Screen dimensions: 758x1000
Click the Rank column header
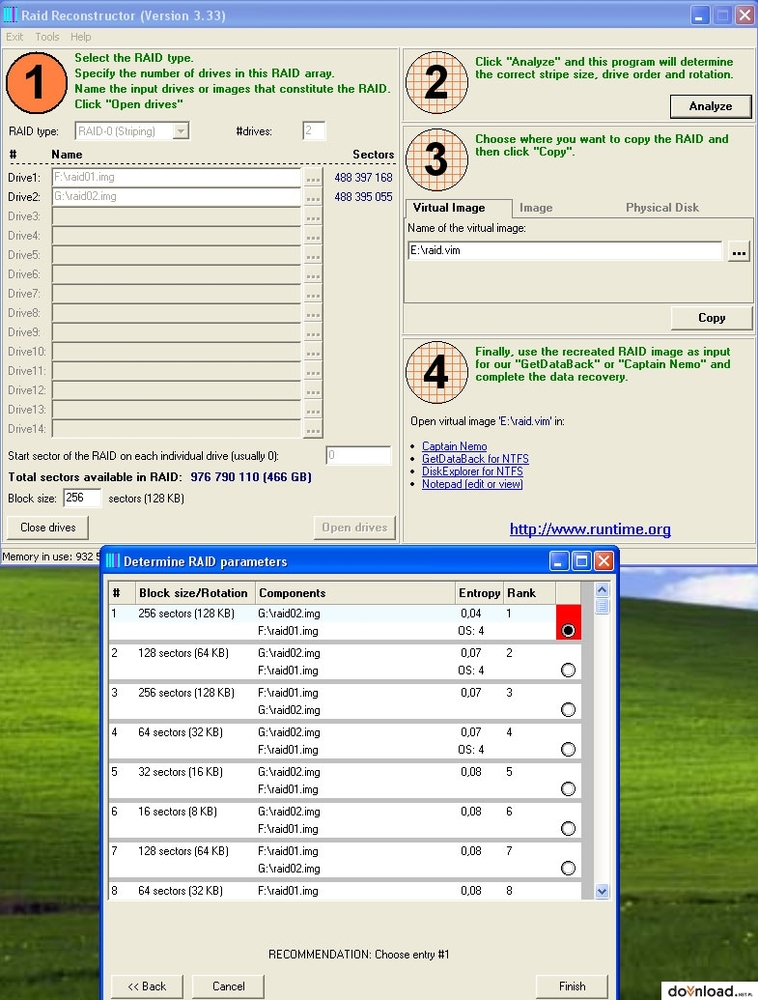(530, 593)
